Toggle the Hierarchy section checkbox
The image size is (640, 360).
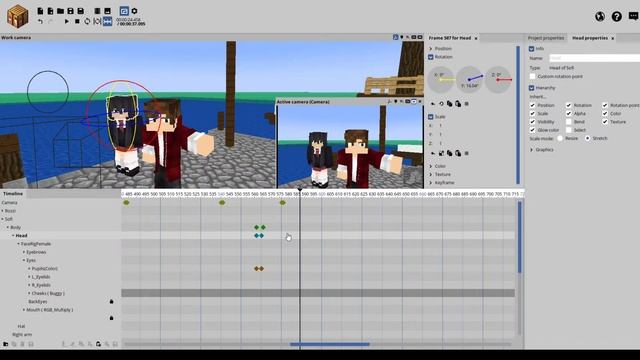click(x=531, y=88)
